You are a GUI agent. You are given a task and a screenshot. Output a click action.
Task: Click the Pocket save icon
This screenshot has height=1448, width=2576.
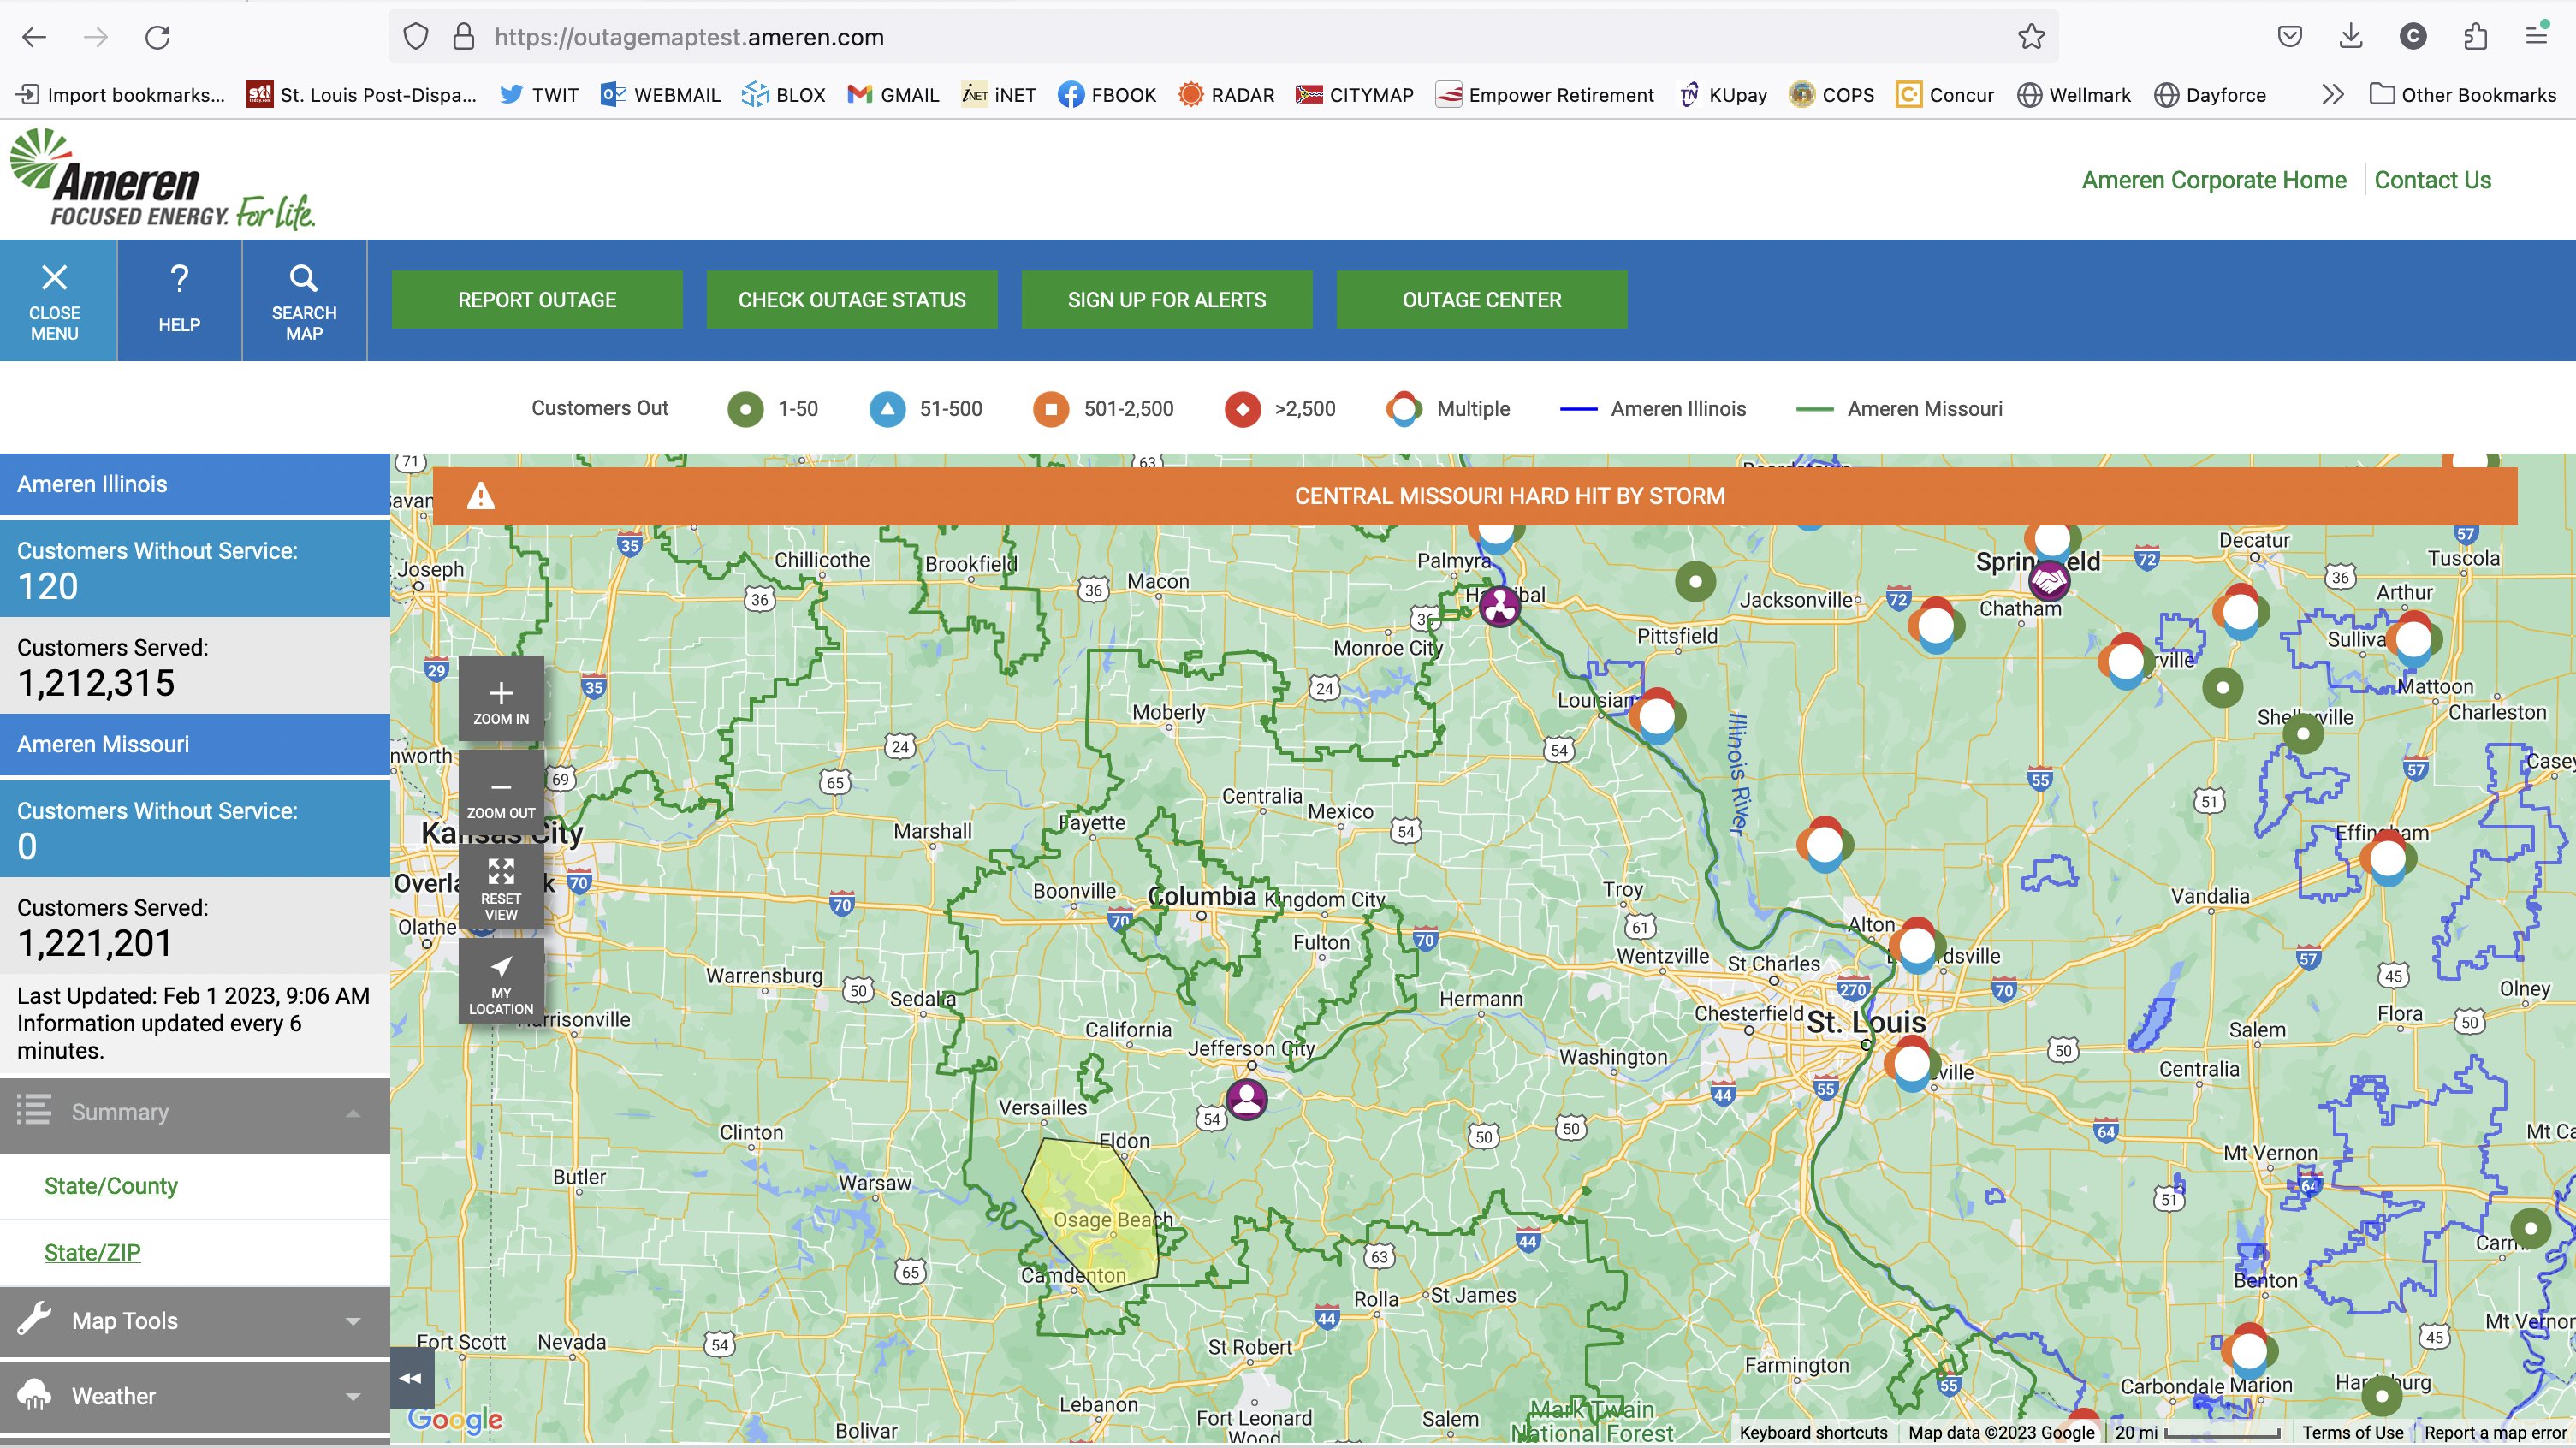tap(2290, 37)
